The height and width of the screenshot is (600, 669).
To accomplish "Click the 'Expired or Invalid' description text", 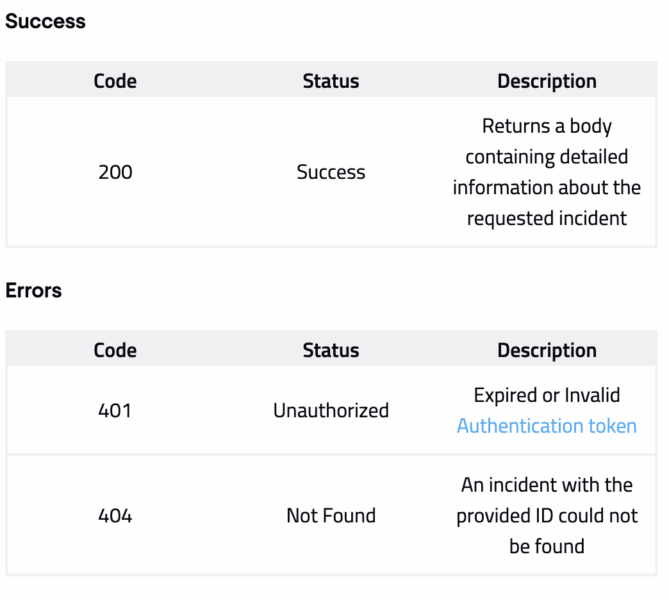I will coord(546,395).
